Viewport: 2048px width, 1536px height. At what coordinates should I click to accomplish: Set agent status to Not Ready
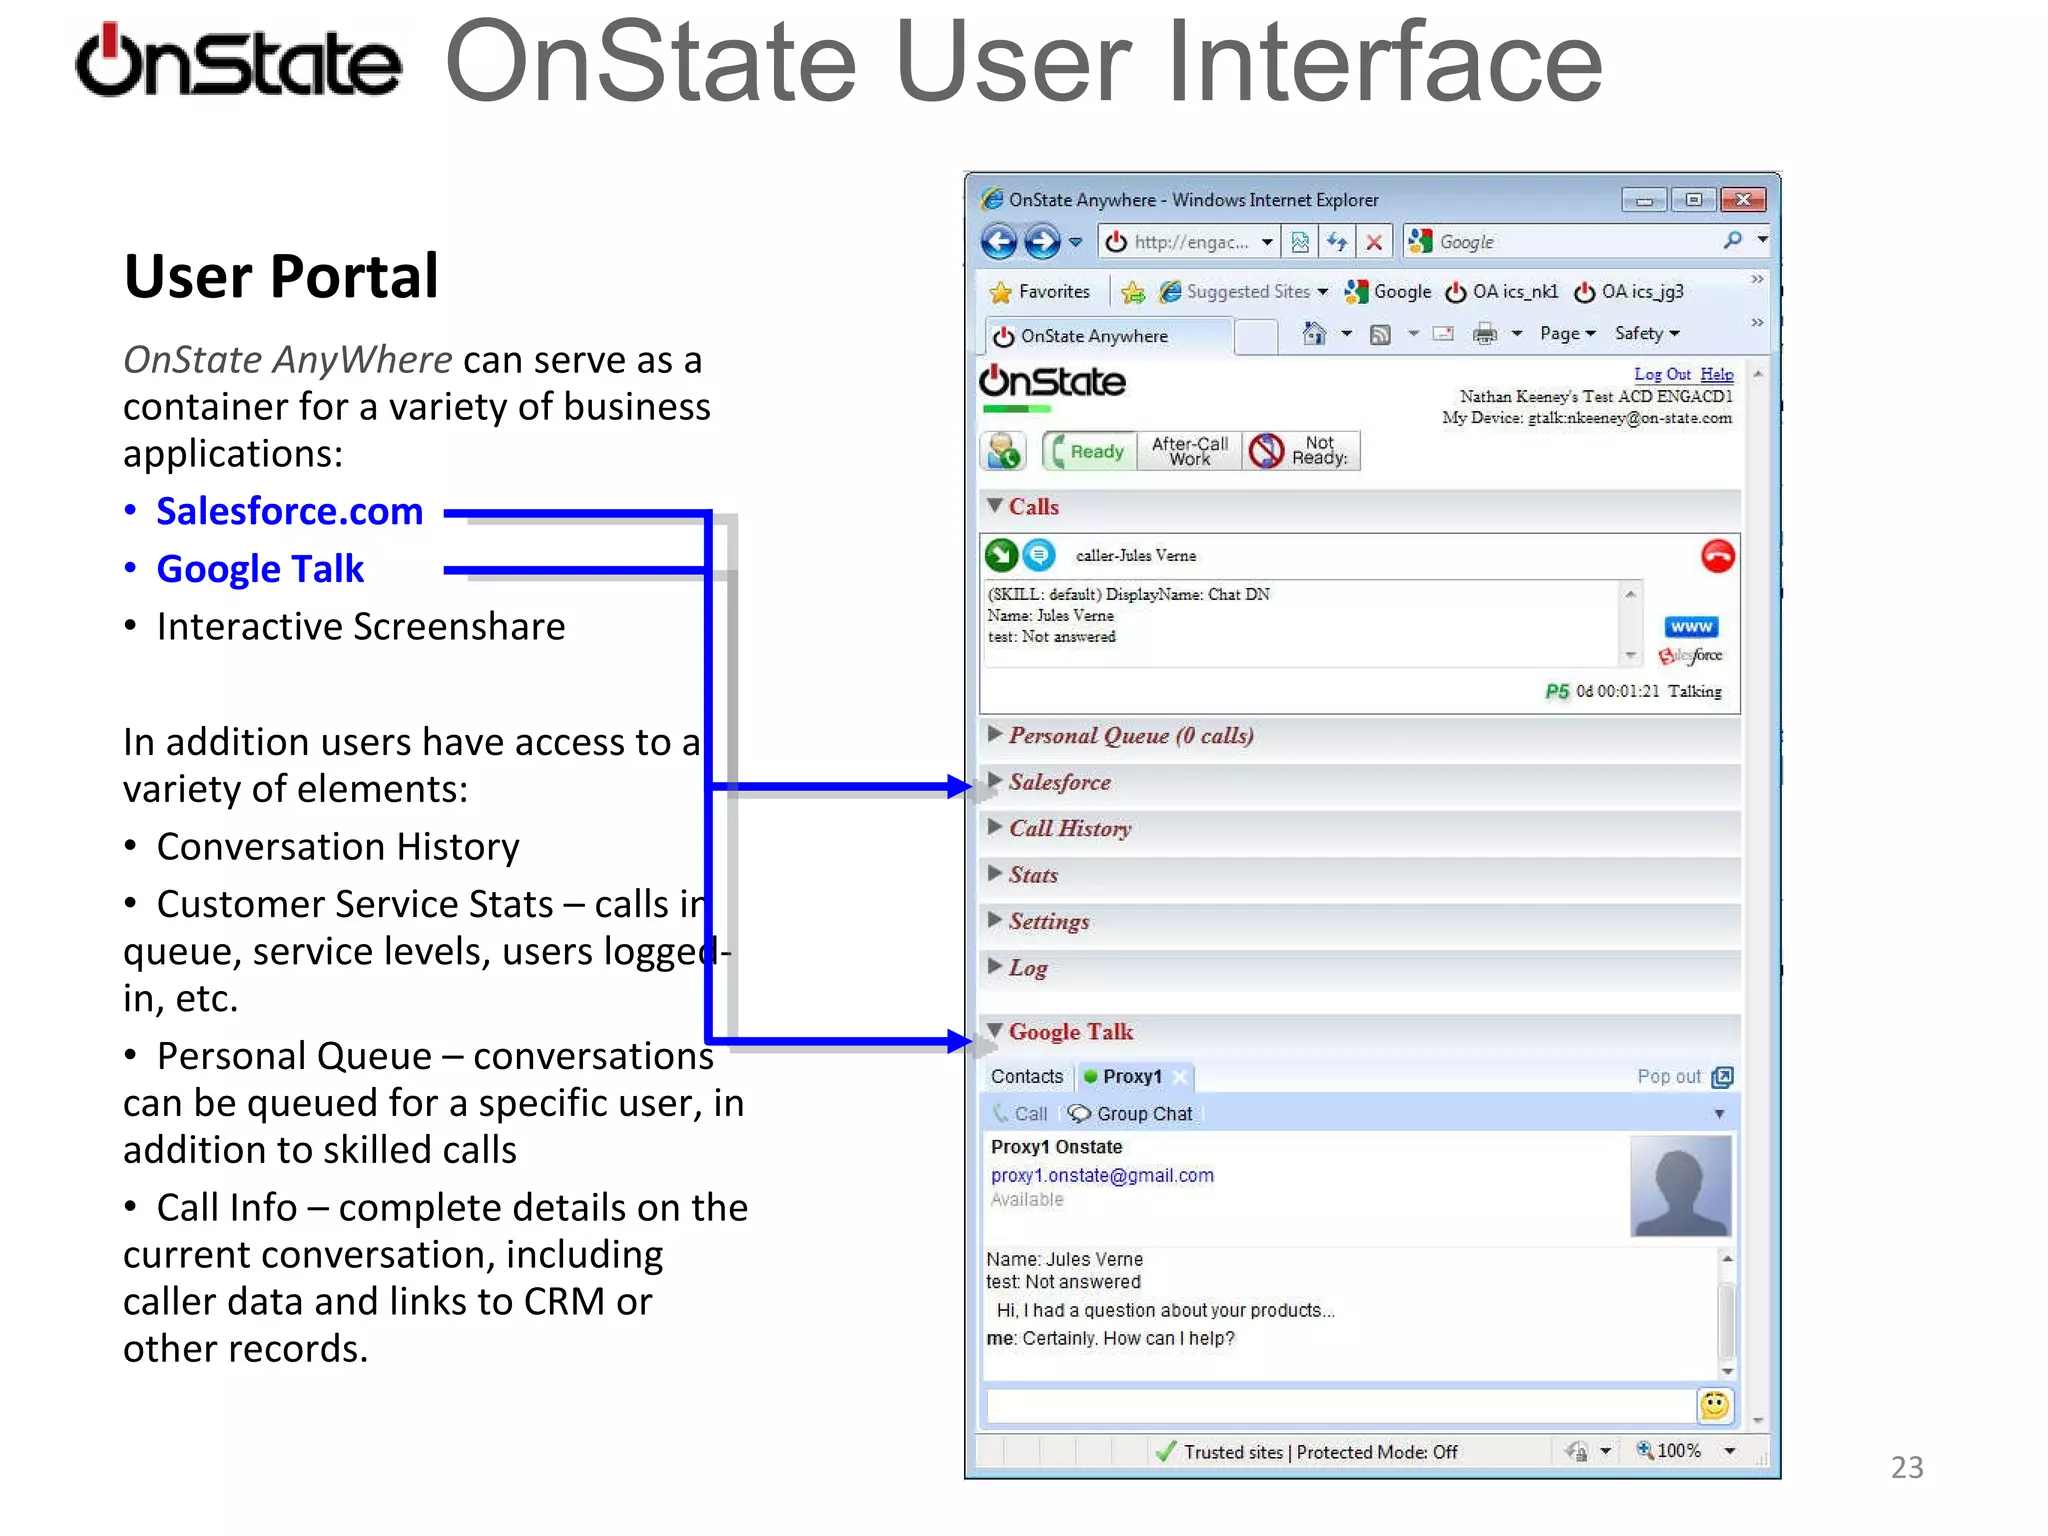[x=1302, y=451]
